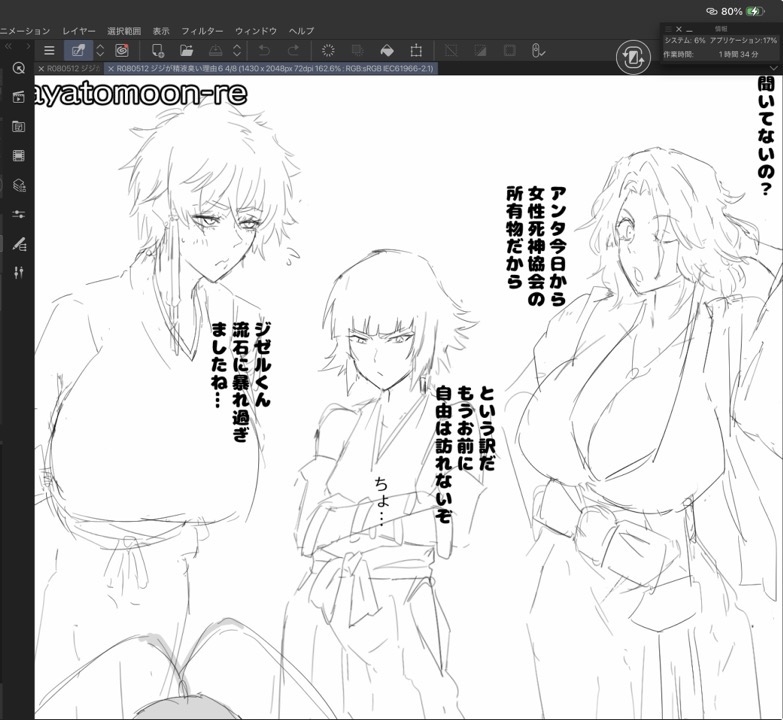
Task: Open the アニメーション menu
Action: coord(25,31)
